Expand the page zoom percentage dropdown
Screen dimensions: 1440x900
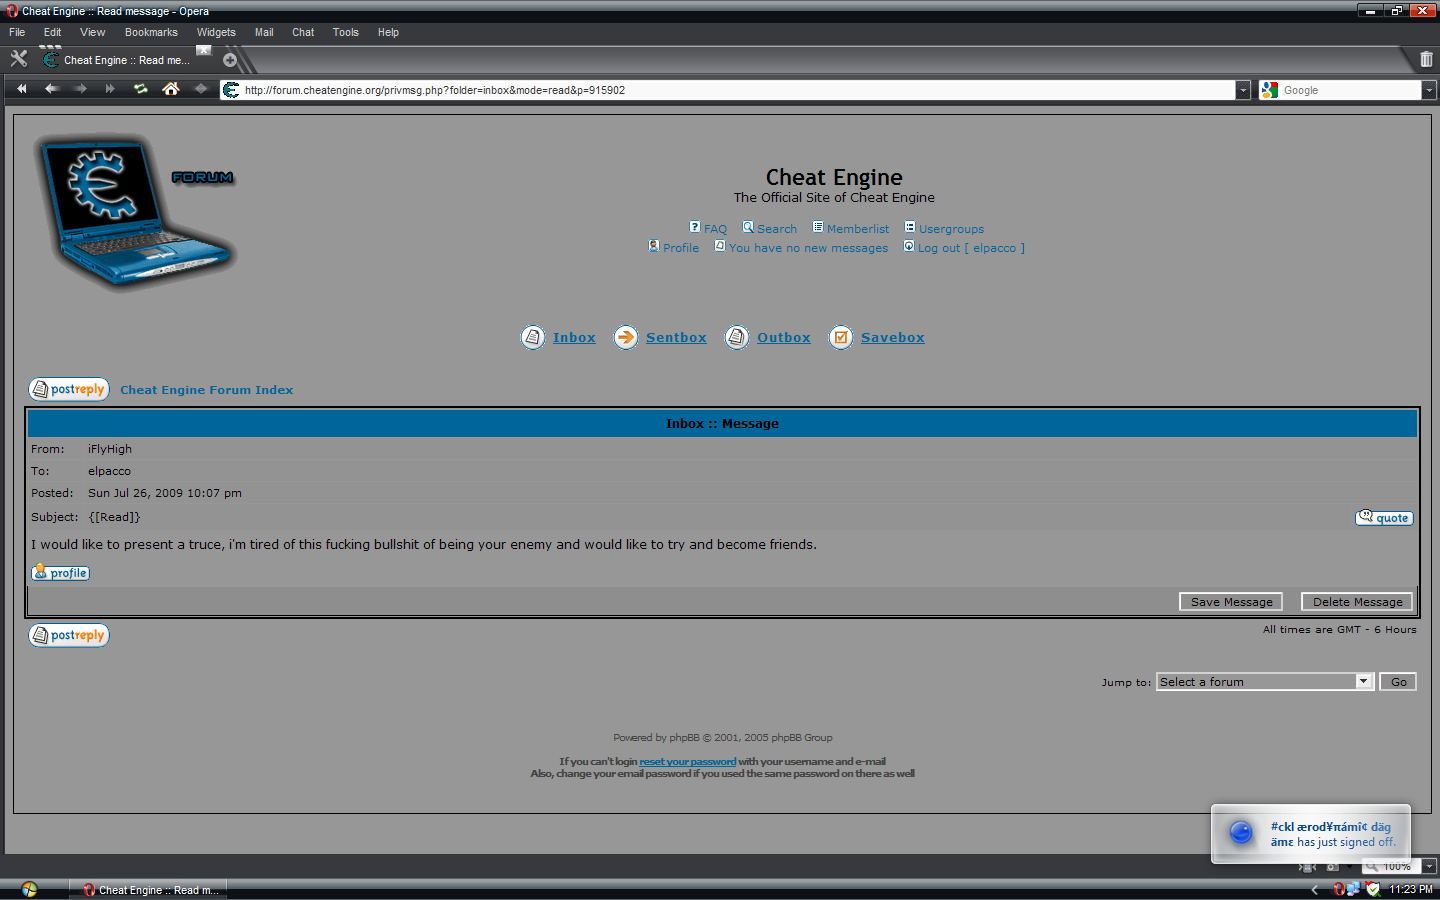(1429, 867)
